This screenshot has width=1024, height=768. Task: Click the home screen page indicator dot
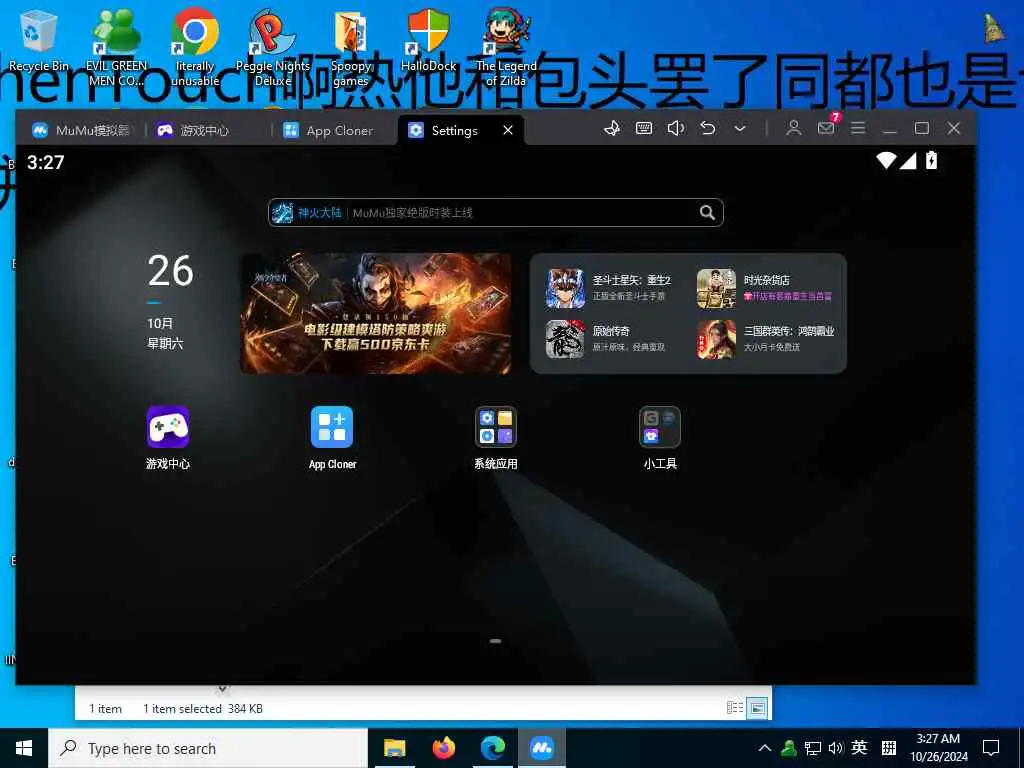tap(495, 641)
